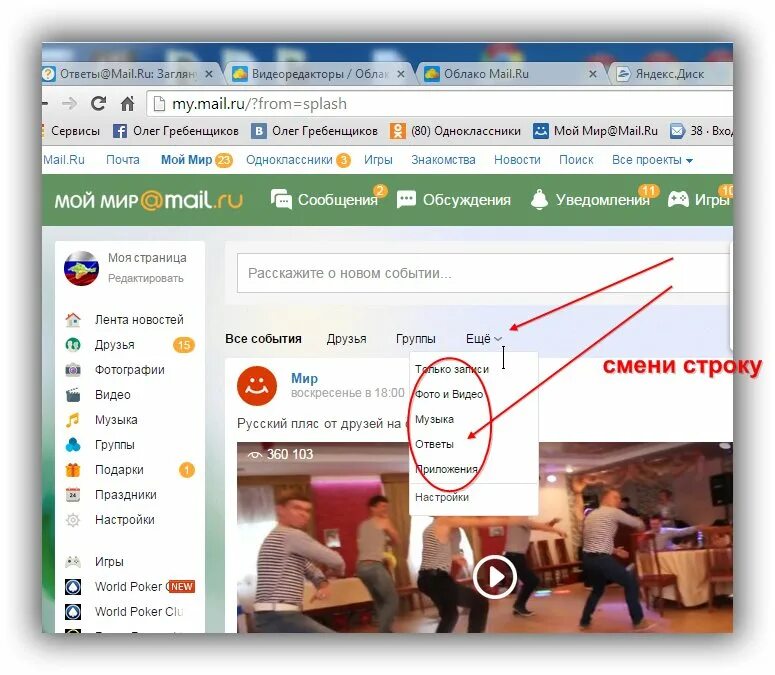The image size is (775, 675).
Task: Show the Группы feed filter
Action: [416, 339]
